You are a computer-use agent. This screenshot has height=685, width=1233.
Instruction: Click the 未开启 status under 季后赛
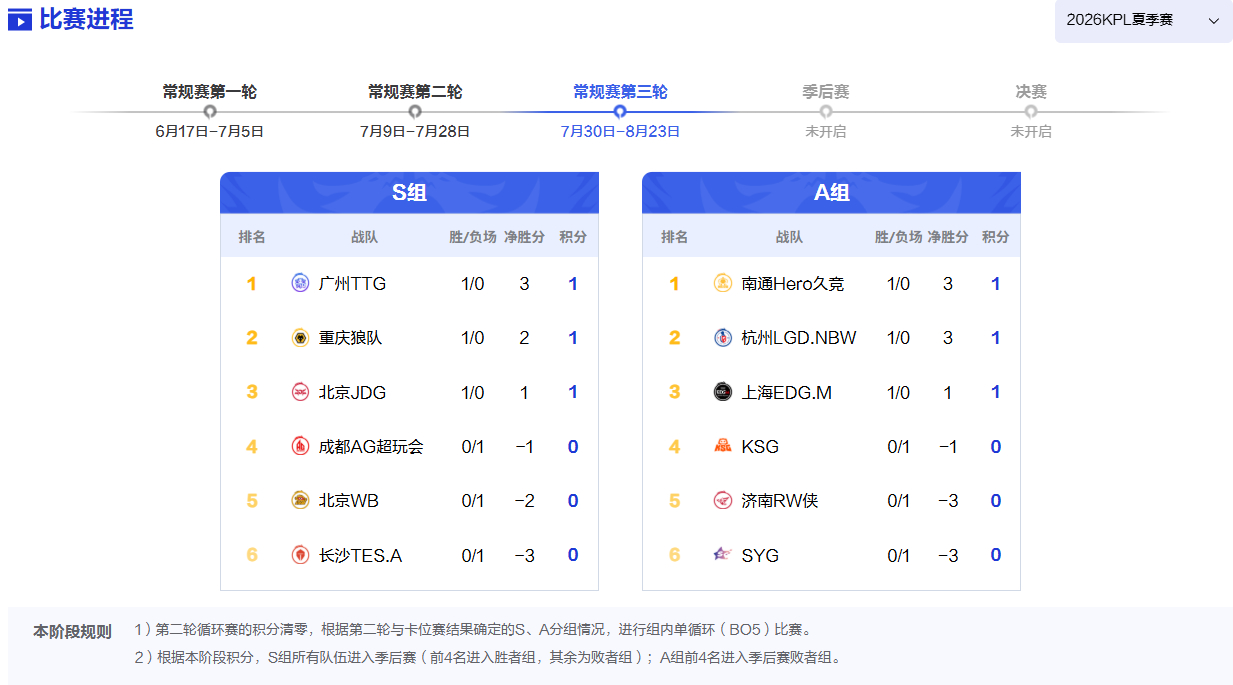pos(826,131)
